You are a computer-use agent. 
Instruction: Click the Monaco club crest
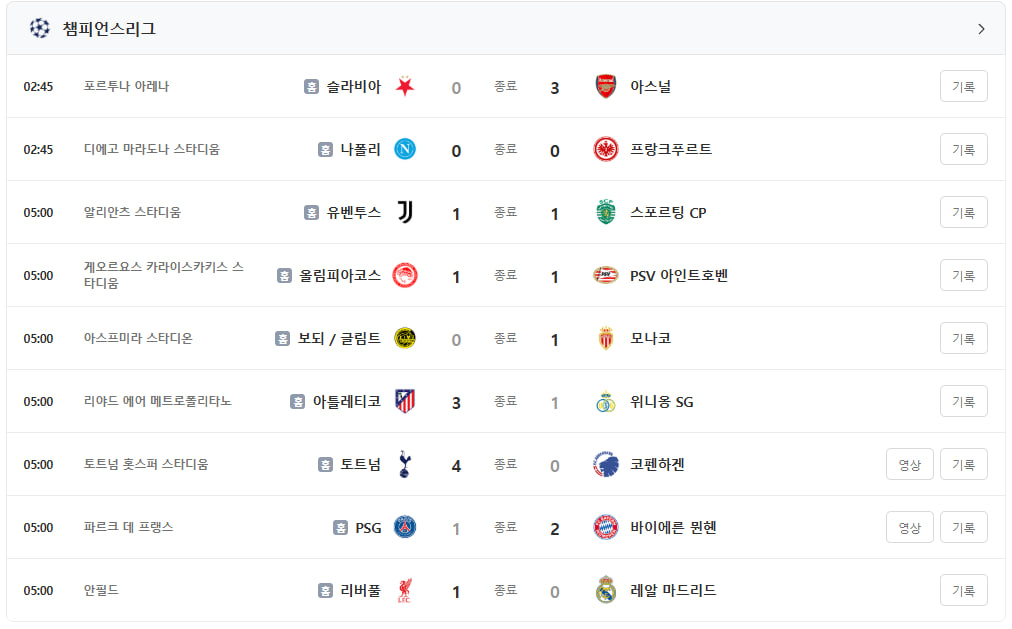coord(605,338)
